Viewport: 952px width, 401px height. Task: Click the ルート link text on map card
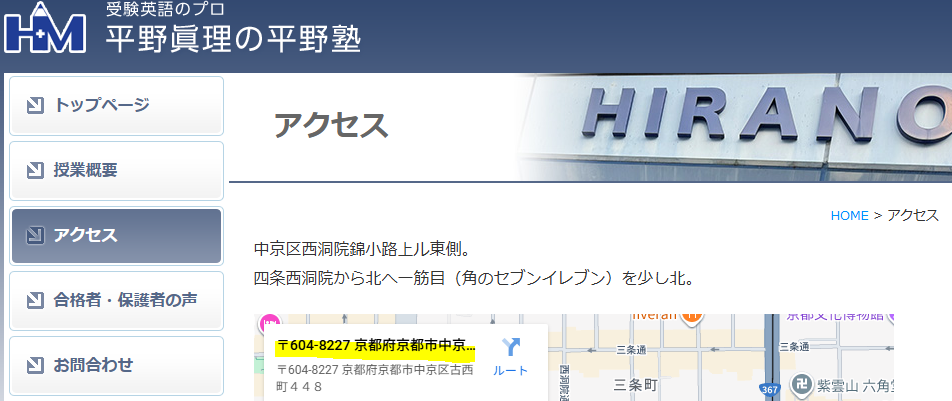511,371
